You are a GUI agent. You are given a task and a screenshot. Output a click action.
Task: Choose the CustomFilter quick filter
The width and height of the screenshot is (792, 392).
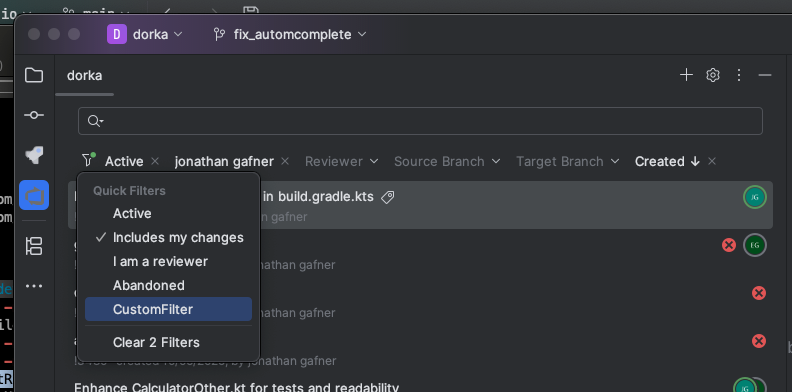tap(168, 309)
